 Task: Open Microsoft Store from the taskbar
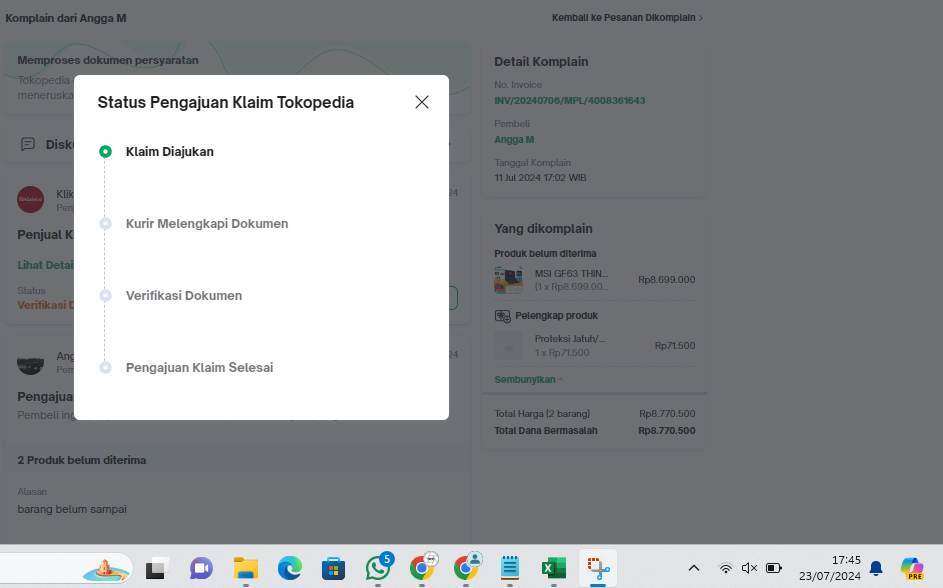(333, 569)
